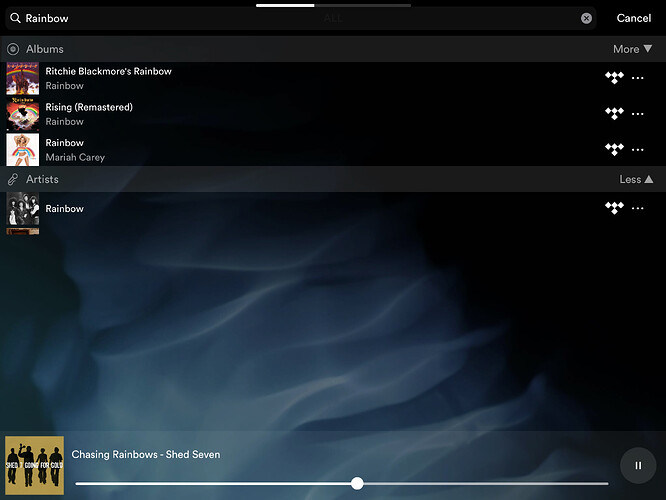
Task: Expand Albums results with More
Action: (x=632, y=49)
